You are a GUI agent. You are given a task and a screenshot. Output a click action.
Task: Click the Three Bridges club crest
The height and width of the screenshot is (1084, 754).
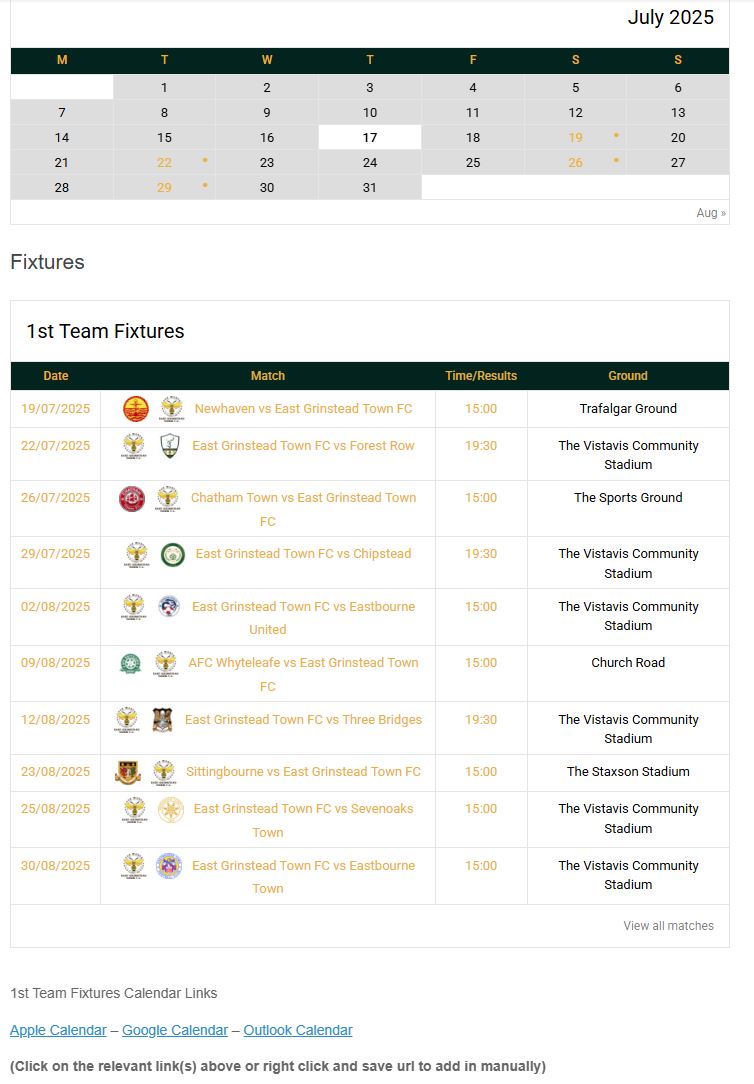(163, 720)
